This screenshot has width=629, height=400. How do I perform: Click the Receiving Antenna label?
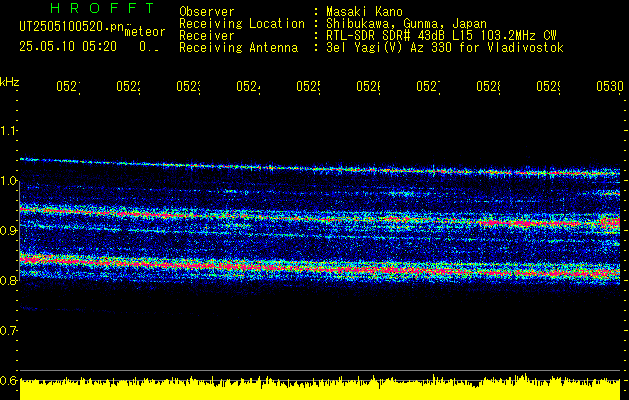238,48
